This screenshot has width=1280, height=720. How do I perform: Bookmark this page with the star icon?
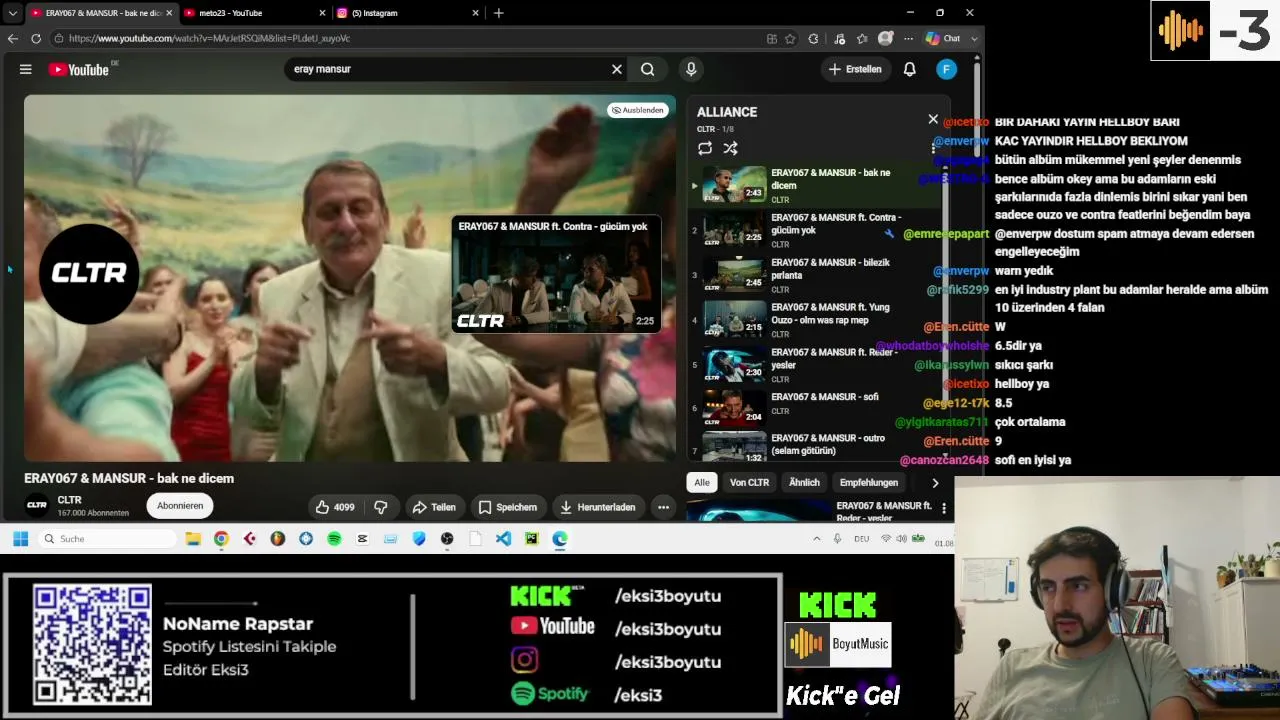[x=790, y=39]
